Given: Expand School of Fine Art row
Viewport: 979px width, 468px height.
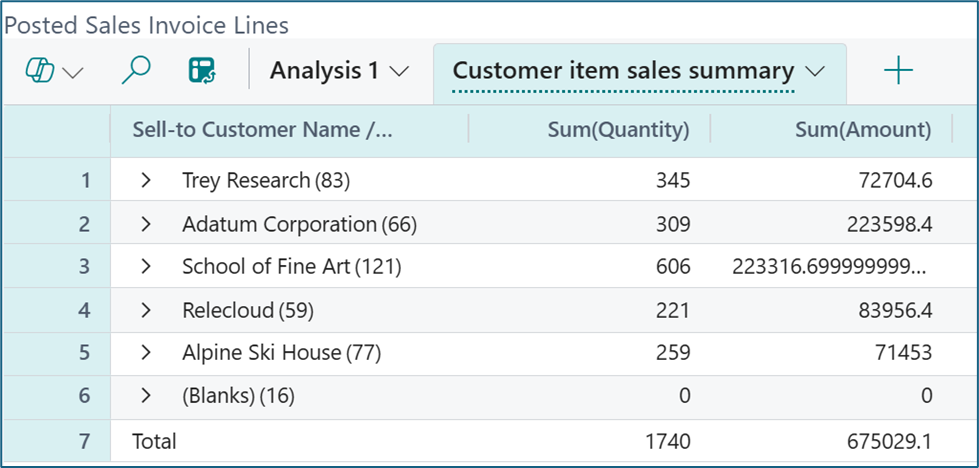Looking at the screenshot, I should pos(146,267).
